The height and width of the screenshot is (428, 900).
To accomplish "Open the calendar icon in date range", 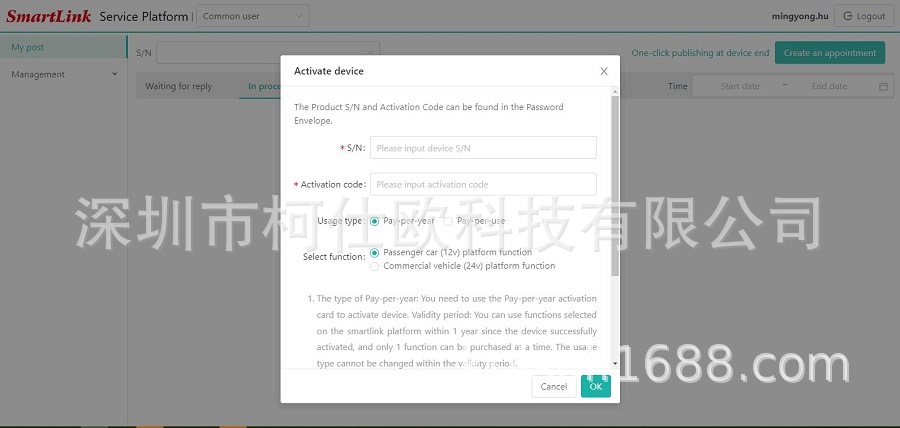I will (883, 86).
